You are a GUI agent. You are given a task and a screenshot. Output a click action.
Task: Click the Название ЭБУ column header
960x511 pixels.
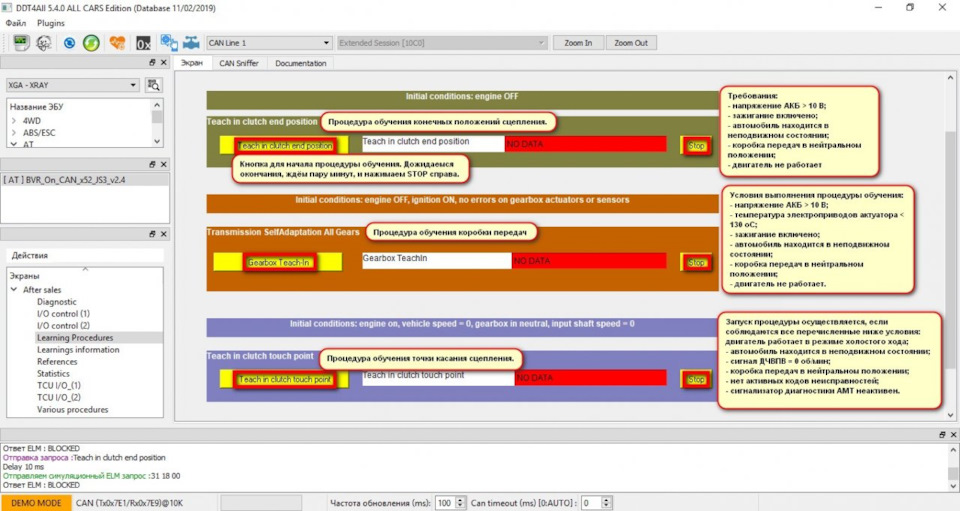37,106
